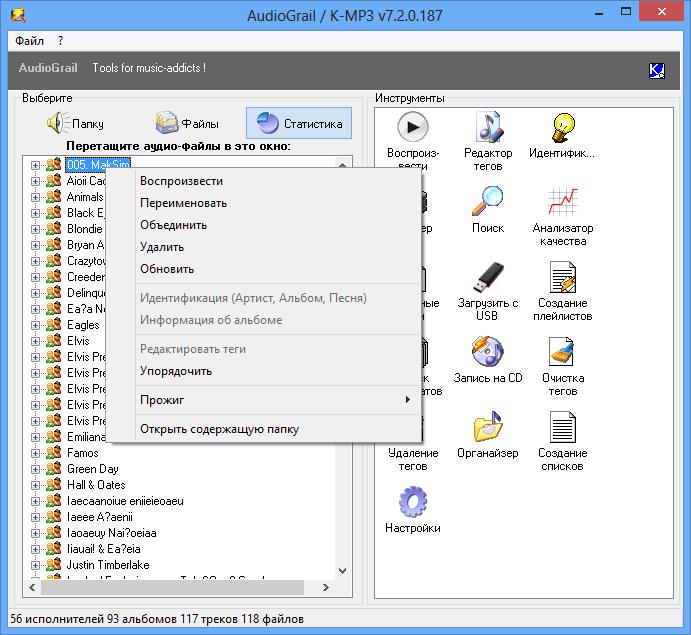The height and width of the screenshot is (635, 691).
Task: Expand the Hall & Oates node
Action: click(35, 485)
